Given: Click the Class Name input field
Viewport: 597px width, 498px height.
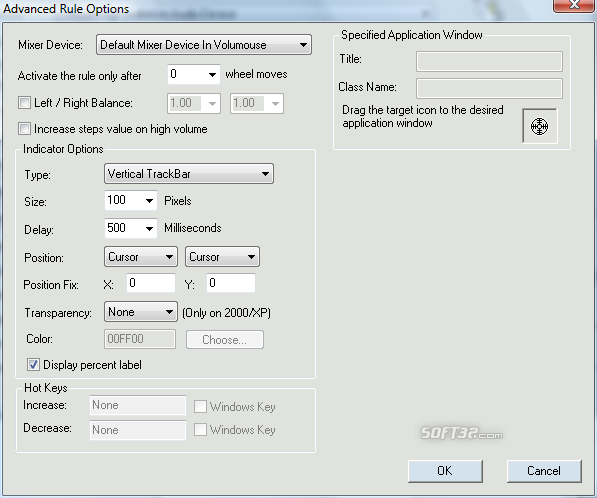Looking at the screenshot, I should [x=489, y=88].
